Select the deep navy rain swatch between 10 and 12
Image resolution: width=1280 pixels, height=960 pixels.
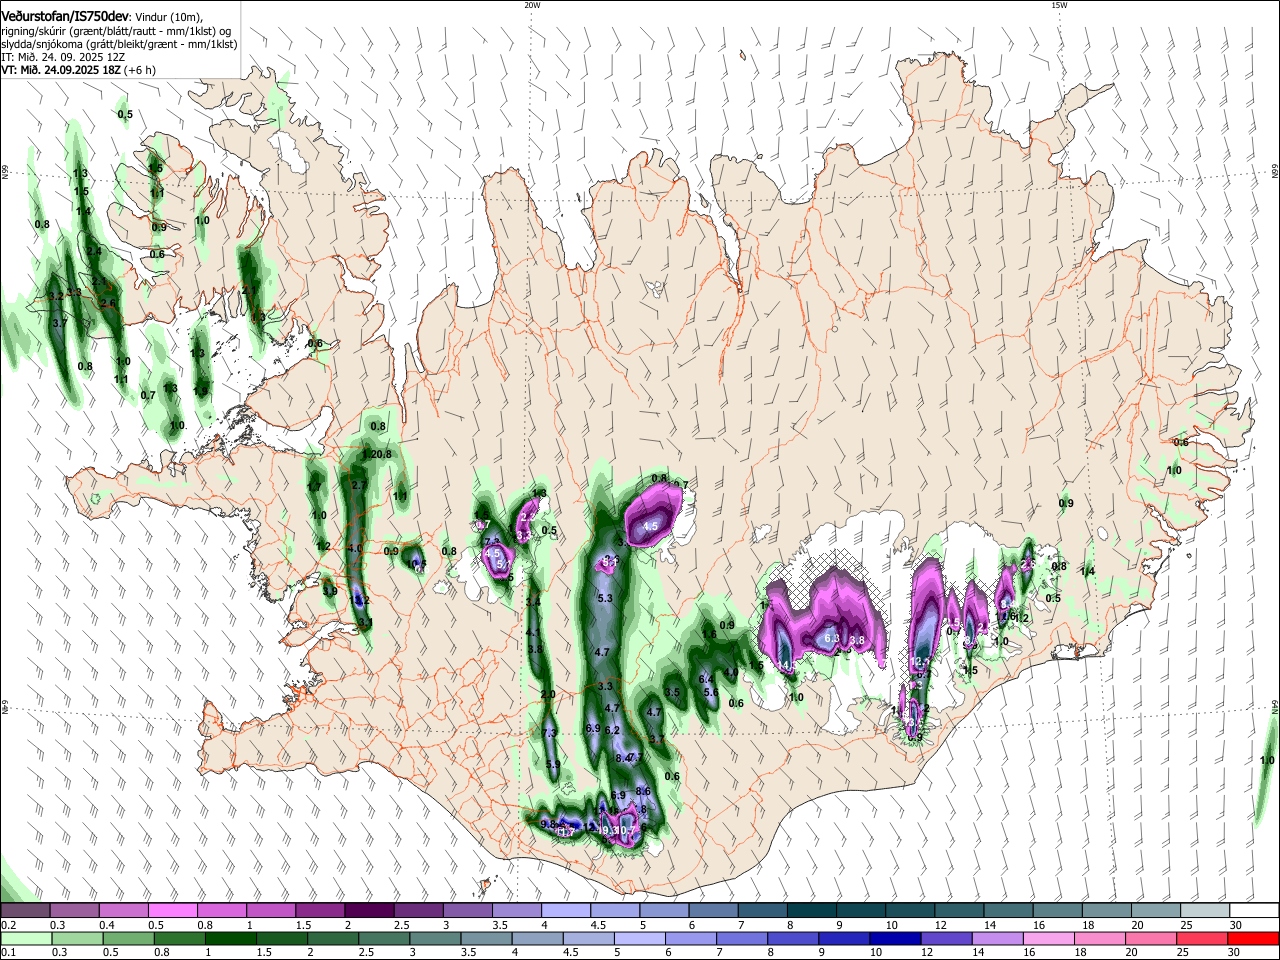[894, 938]
